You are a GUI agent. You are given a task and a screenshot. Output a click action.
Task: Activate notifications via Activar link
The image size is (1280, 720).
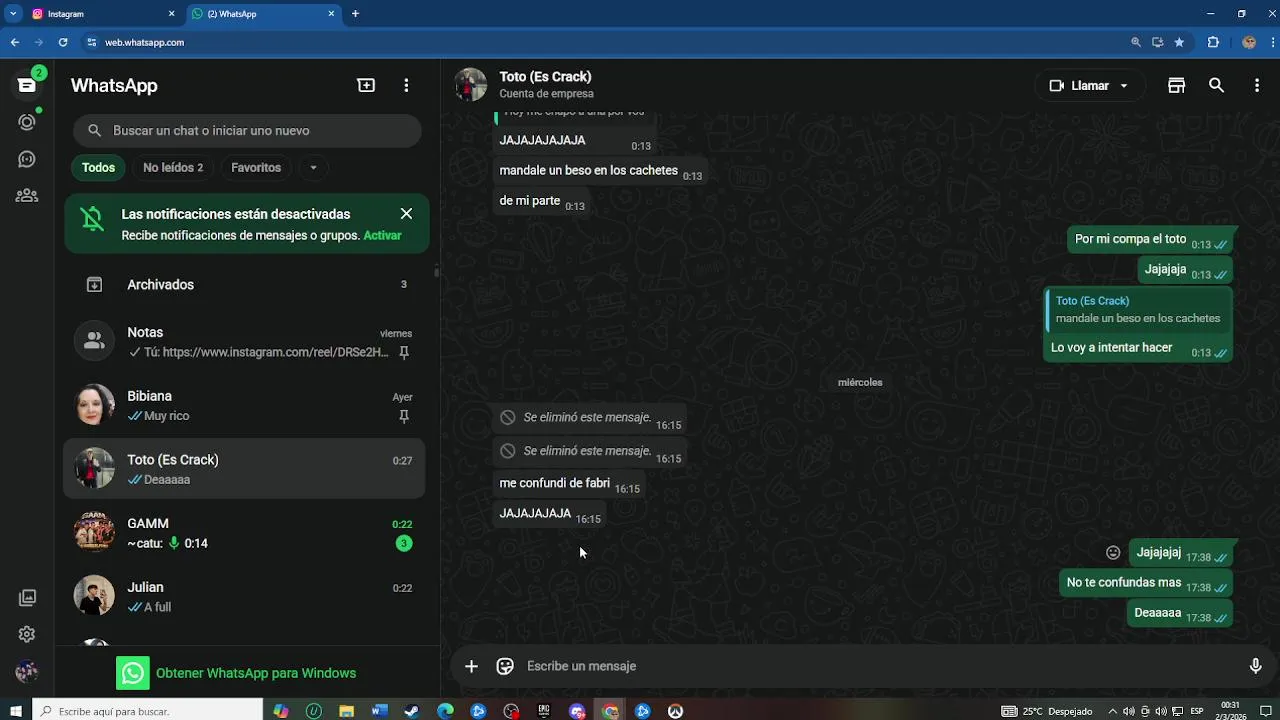coord(382,236)
